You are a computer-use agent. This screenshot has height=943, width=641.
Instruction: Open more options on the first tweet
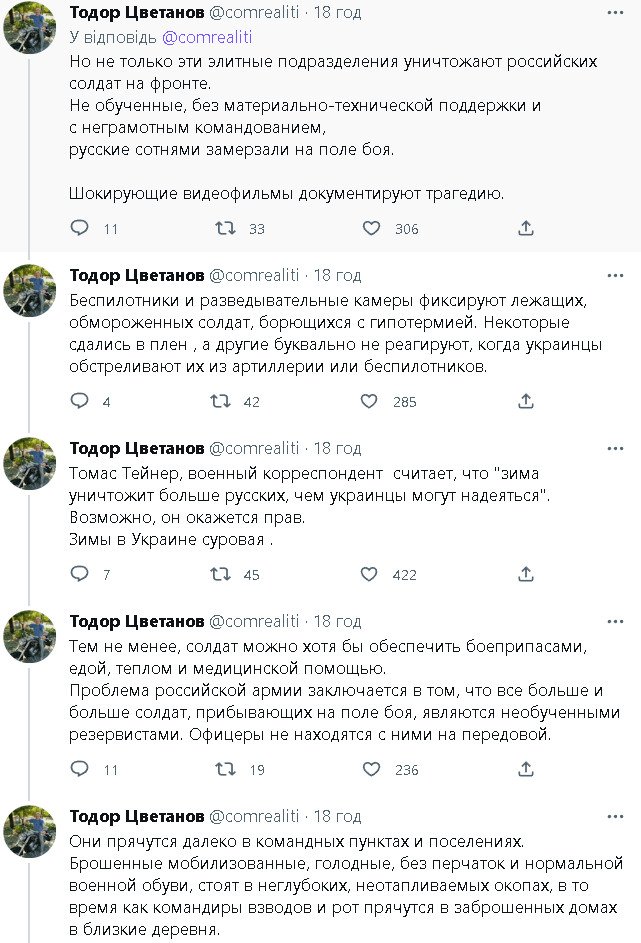[618, 12]
